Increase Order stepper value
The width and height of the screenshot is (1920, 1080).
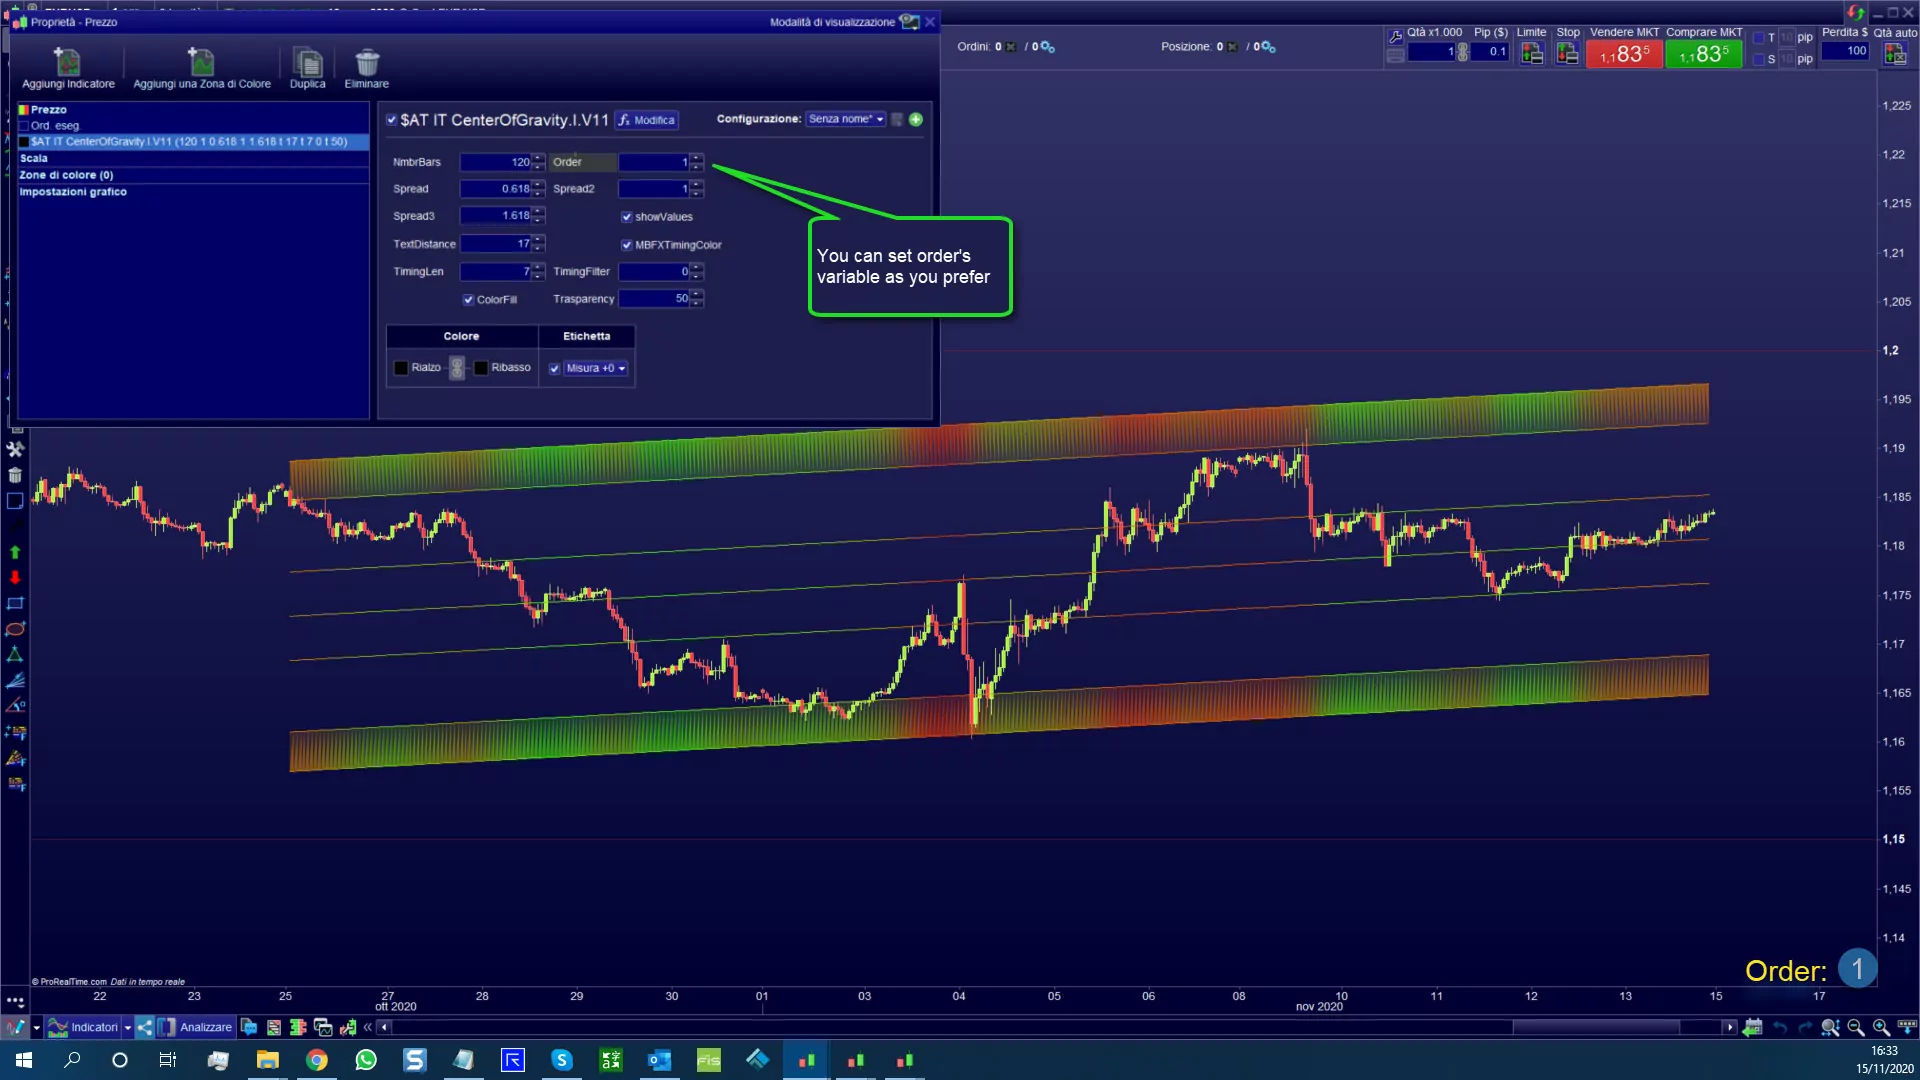[697, 158]
